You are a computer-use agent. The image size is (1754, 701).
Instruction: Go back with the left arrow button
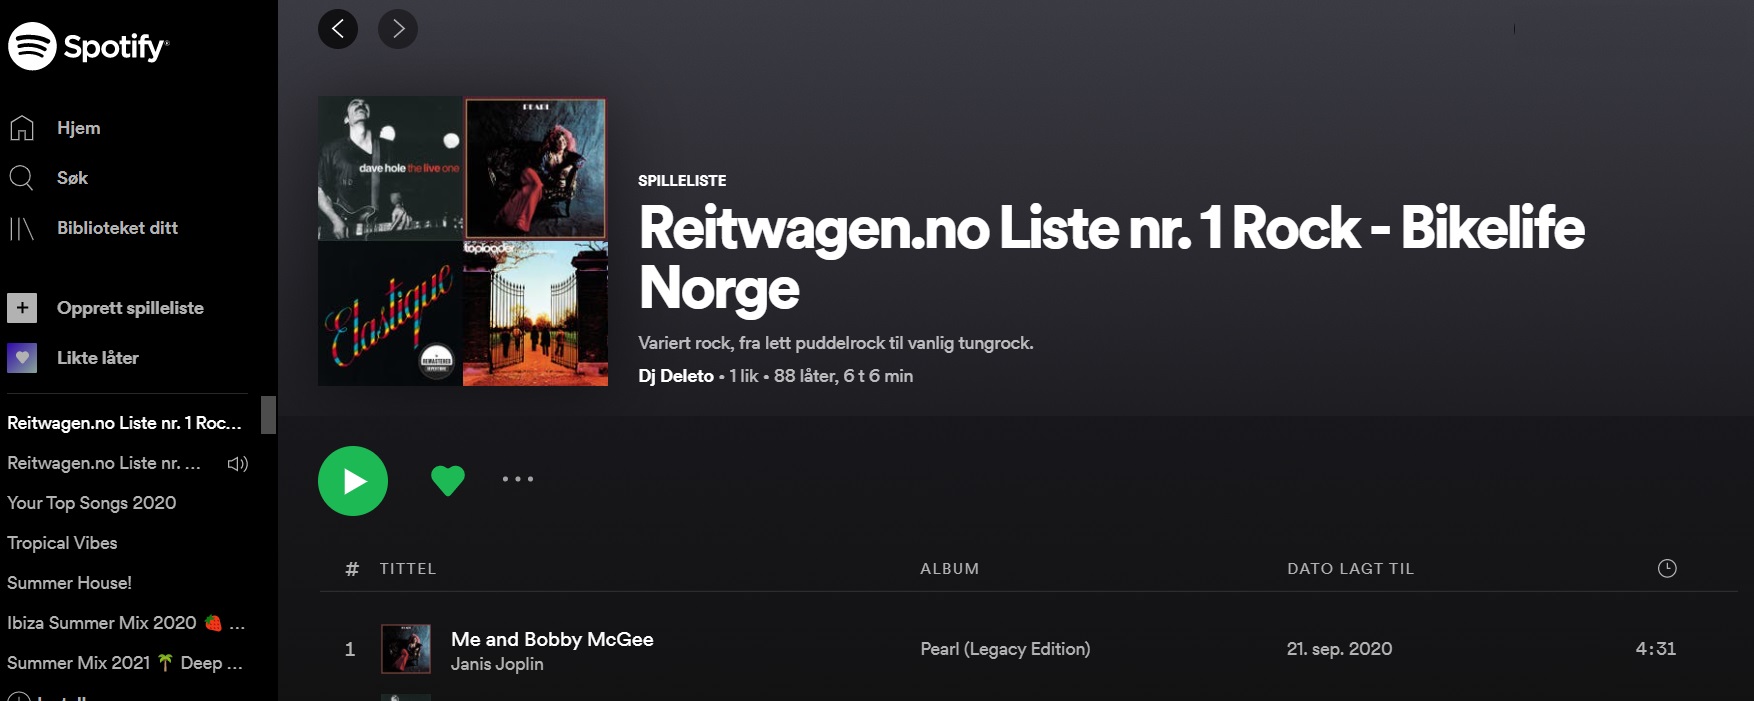pos(338,29)
